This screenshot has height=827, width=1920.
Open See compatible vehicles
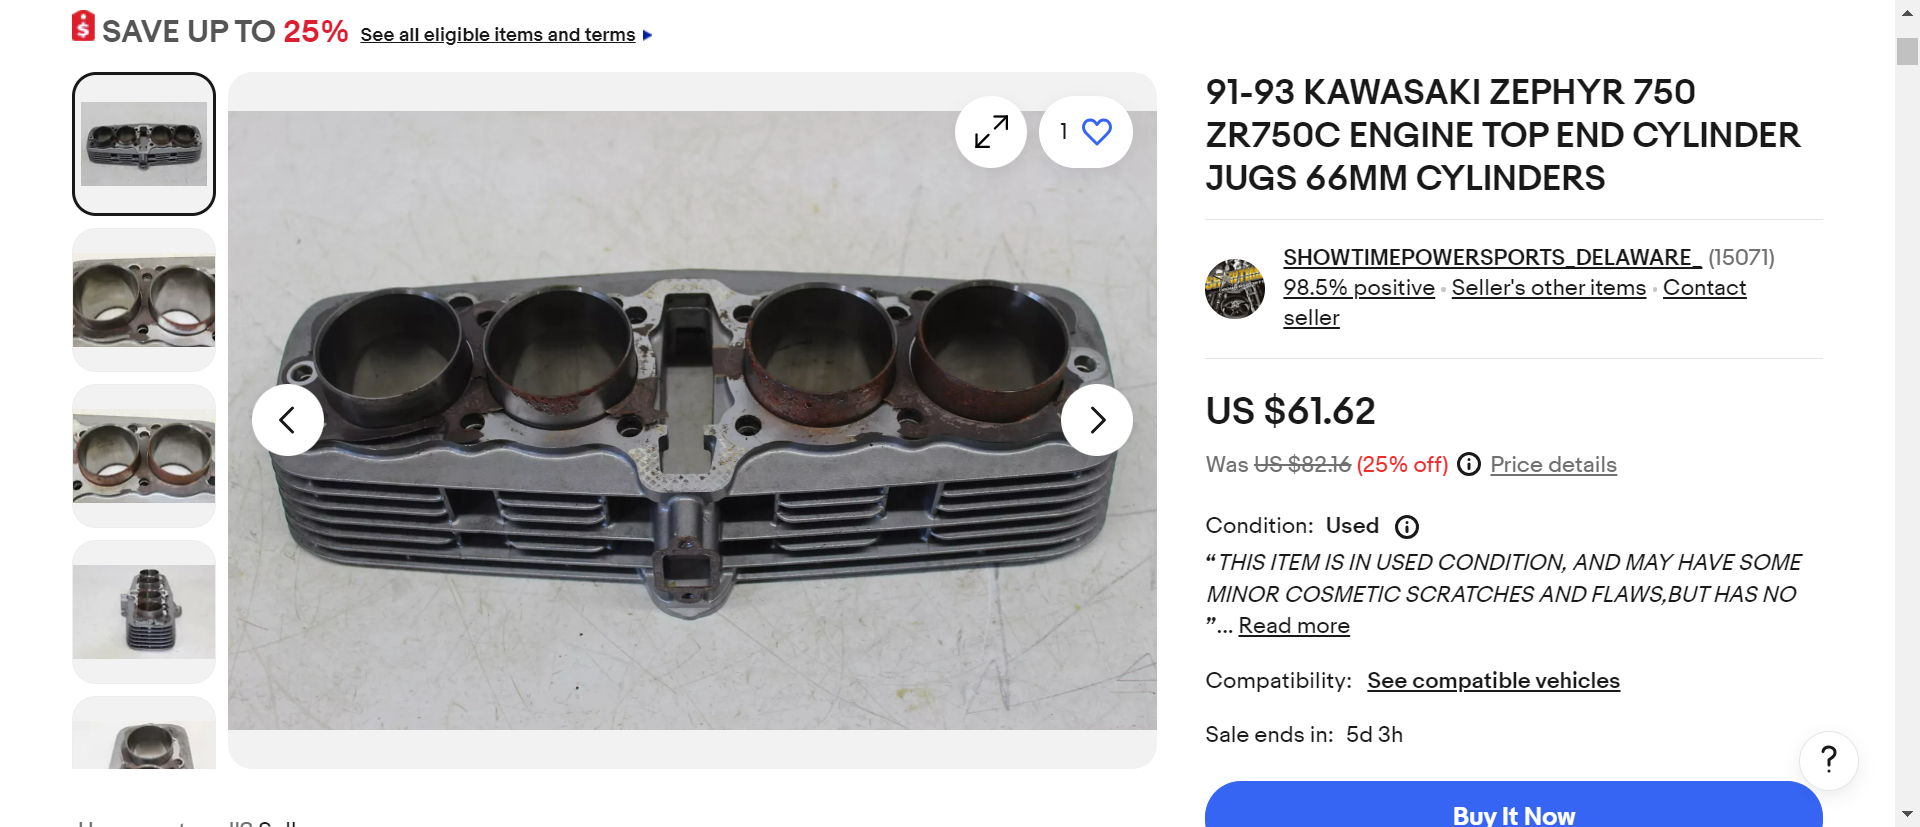1492,681
